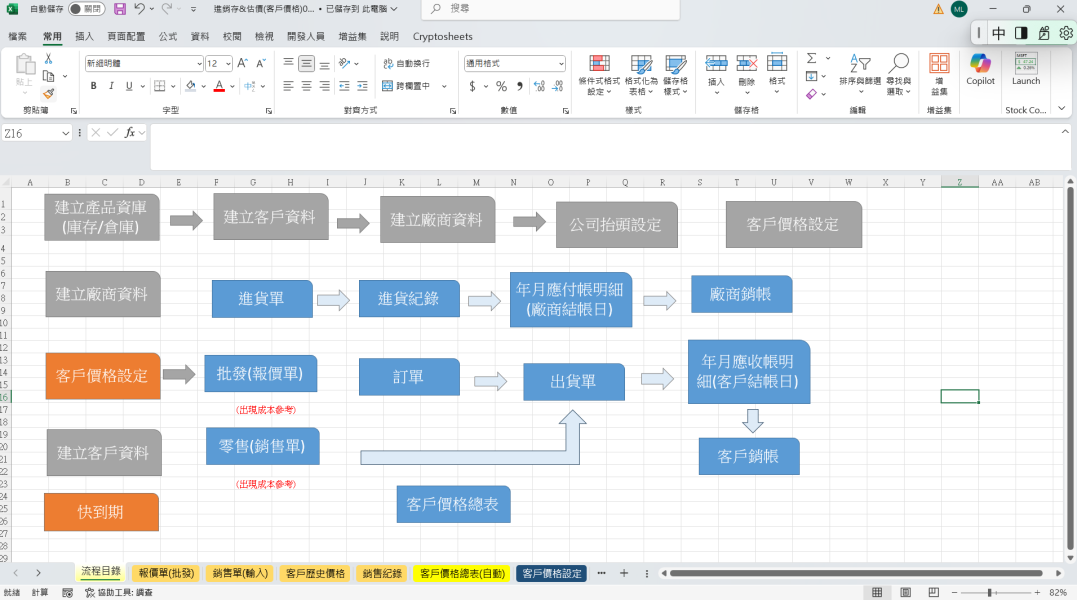This screenshot has width=1077, height=600.
Task: Open the font size dropdown
Action: click(x=228, y=63)
